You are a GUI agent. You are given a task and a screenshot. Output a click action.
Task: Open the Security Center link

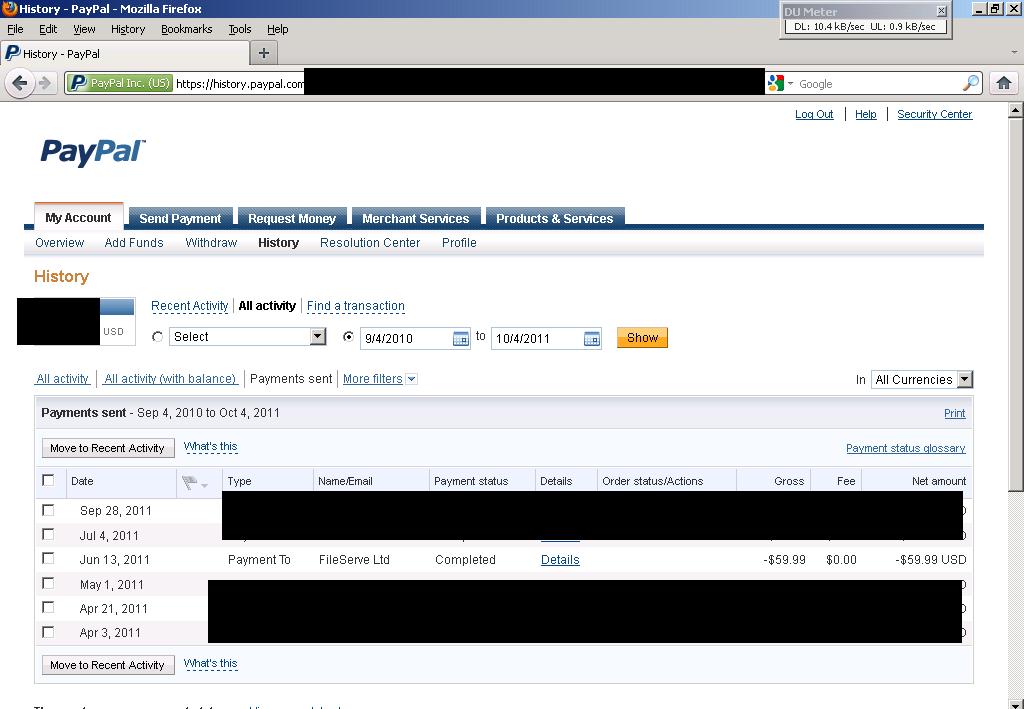point(935,114)
